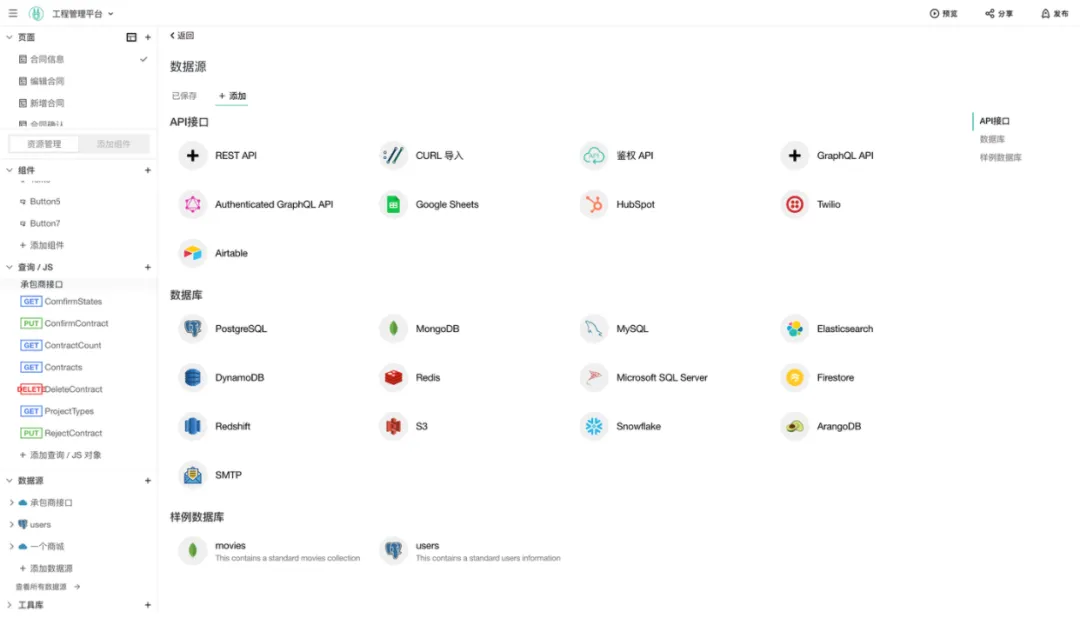Screen dimensions: 1080x618
Task: Pick the users sample database icon
Action: 393,550
